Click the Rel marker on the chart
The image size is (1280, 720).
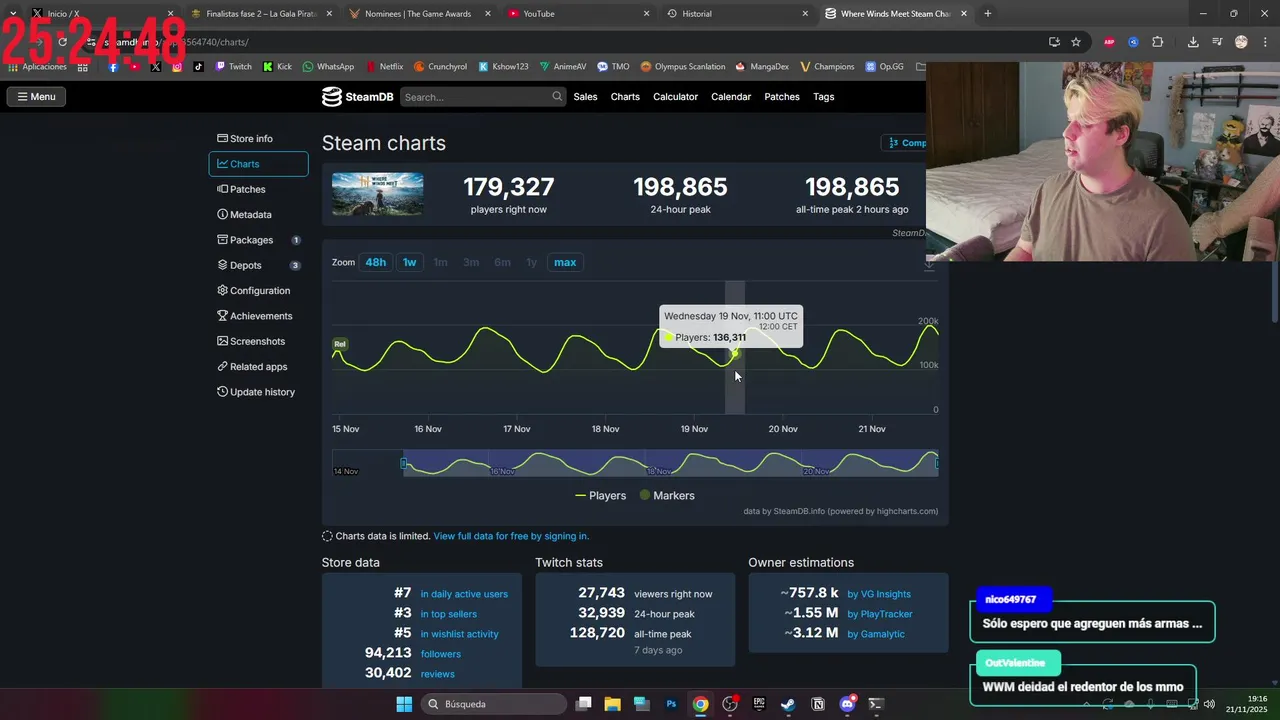pos(340,344)
